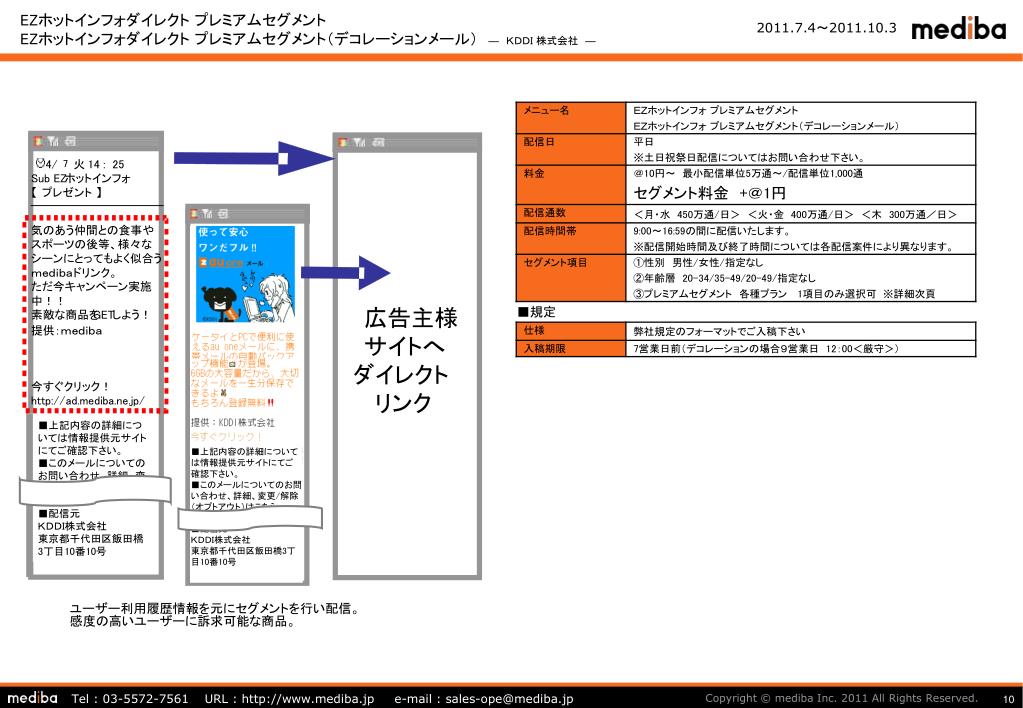1023x708 pixels.
Task: Click the orange EZ icon in the 広告主様サイト phone's status bar
Action: click(344, 142)
